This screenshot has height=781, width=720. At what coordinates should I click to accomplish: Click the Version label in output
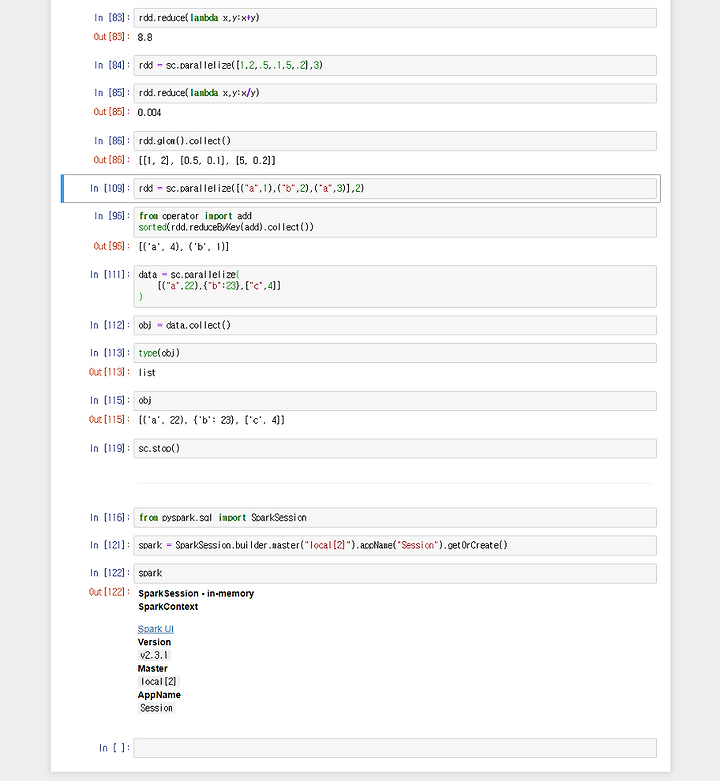(x=154, y=642)
